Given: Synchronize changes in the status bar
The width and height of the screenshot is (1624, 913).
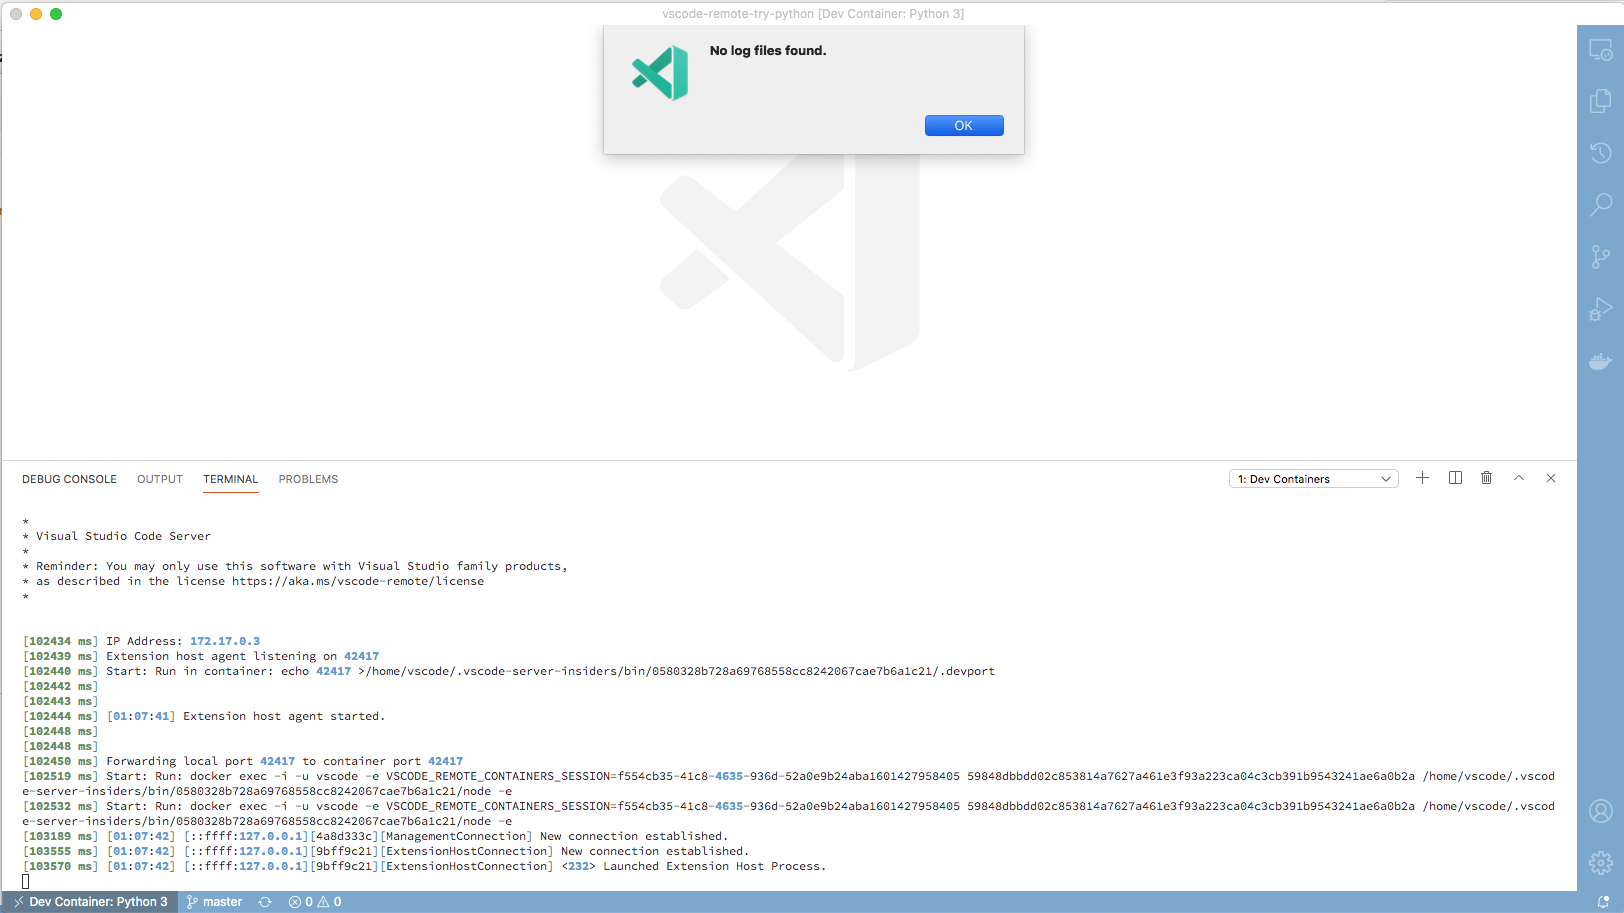Looking at the screenshot, I should 265,902.
